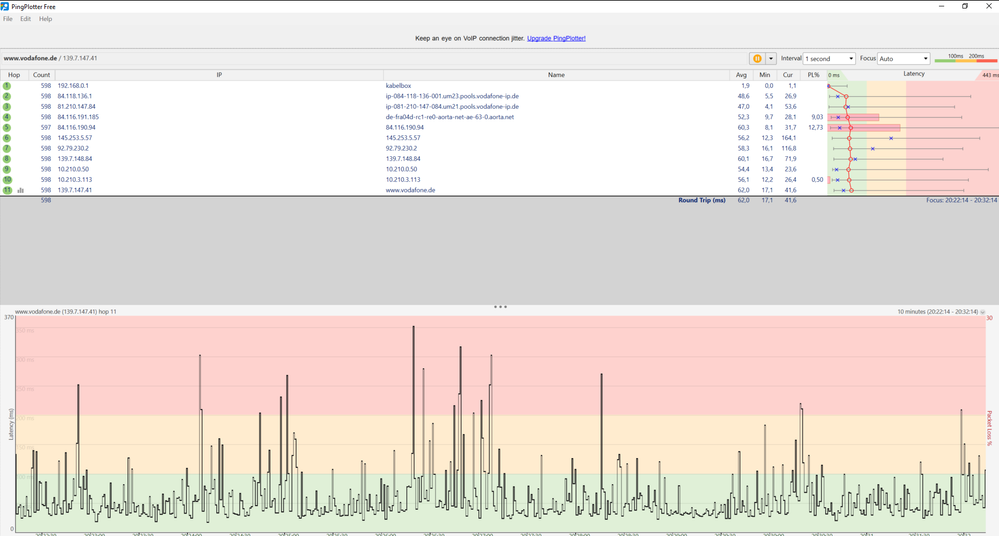999x536 pixels.
Task: Click the PL% column header
Action: 813,75
